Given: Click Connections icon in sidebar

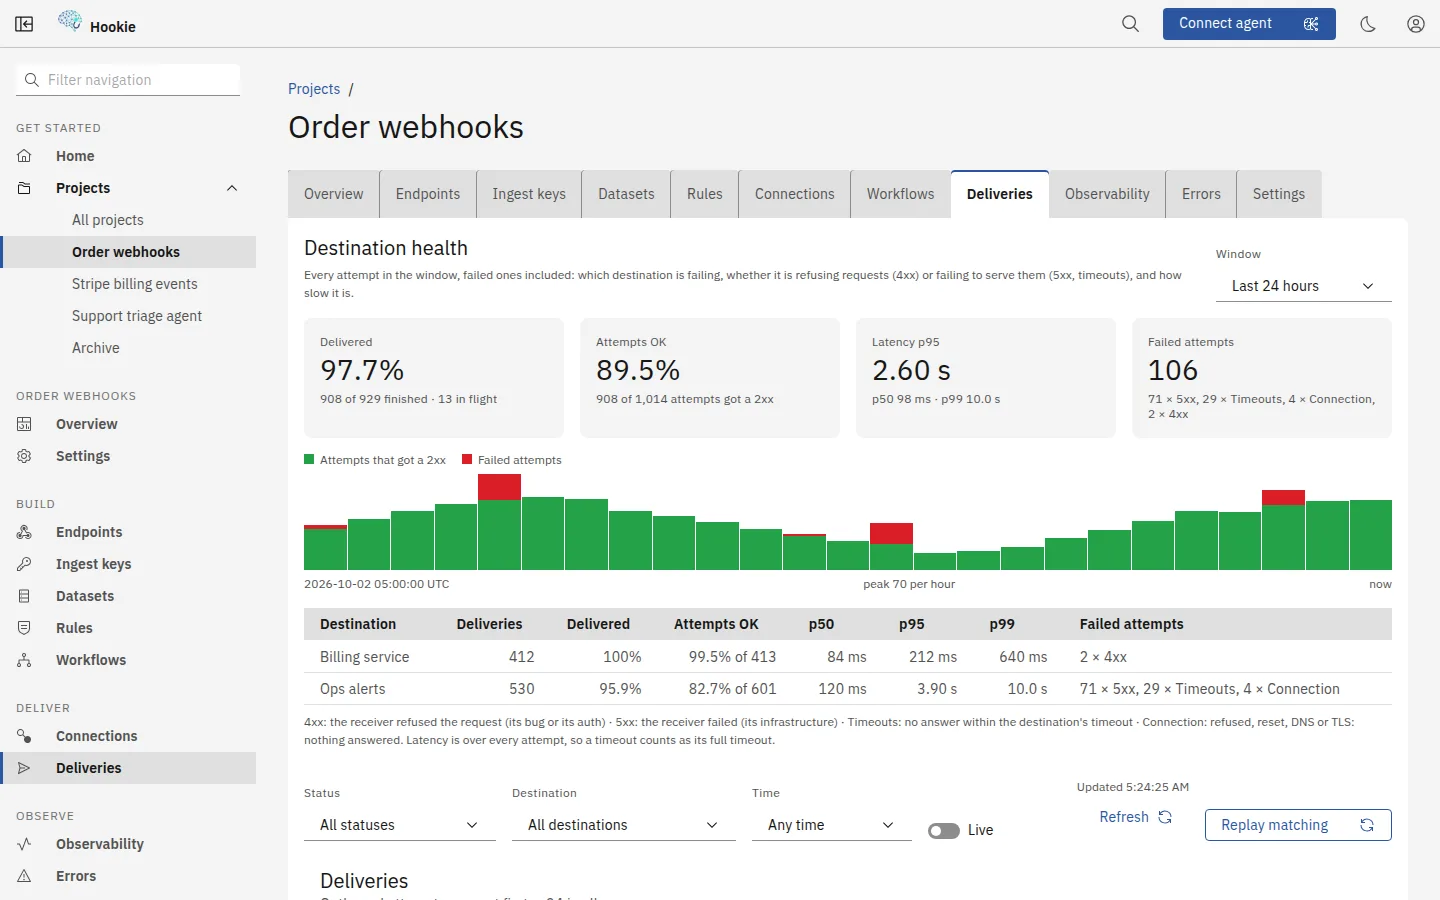Looking at the screenshot, I should point(25,736).
